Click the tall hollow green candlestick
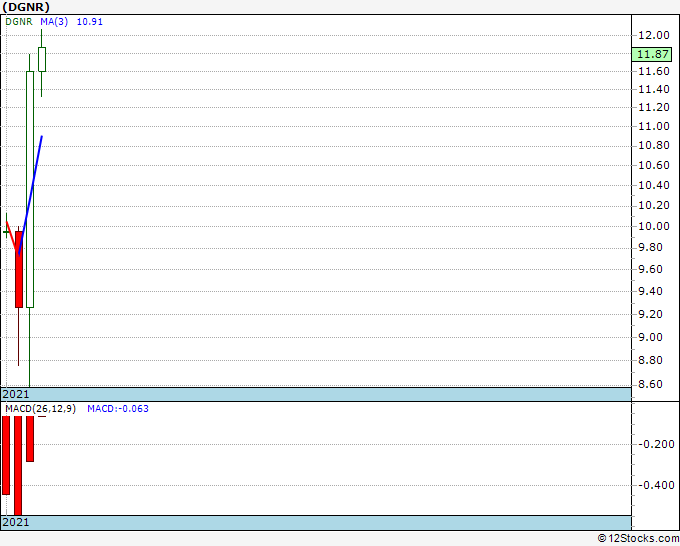 tap(30, 190)
